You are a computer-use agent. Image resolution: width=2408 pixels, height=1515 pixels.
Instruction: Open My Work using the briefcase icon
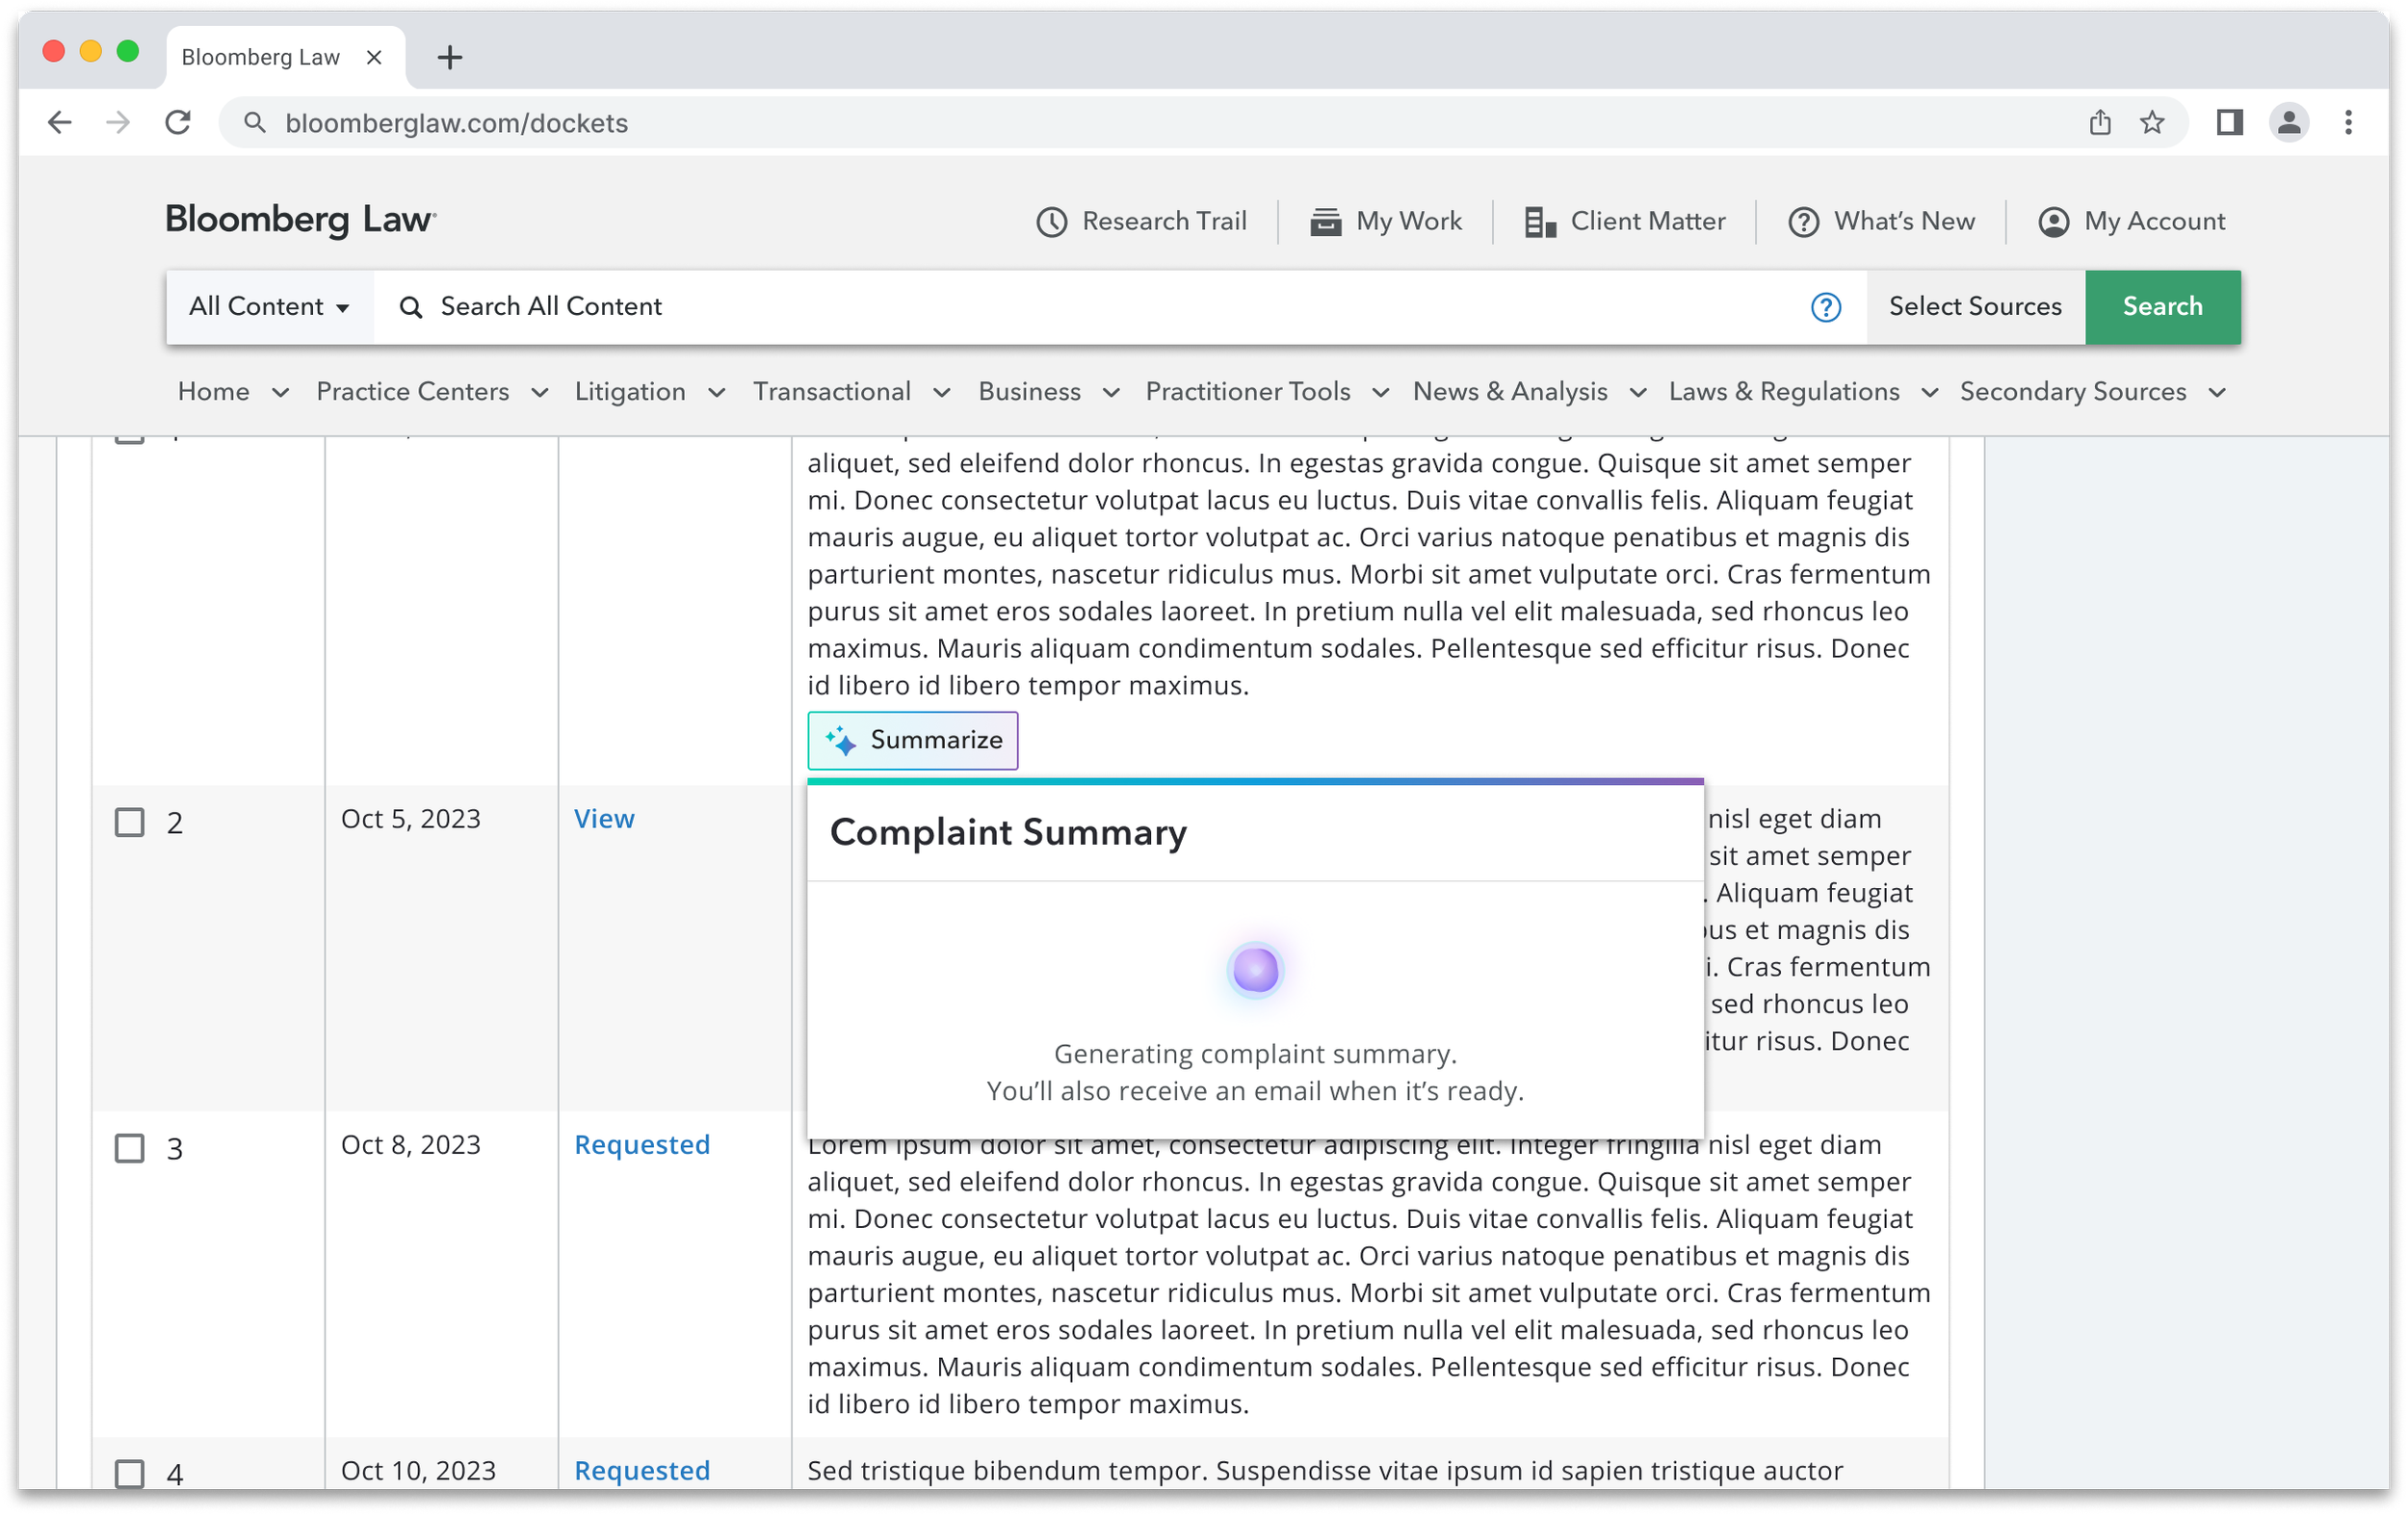(x=1326, y=221)
